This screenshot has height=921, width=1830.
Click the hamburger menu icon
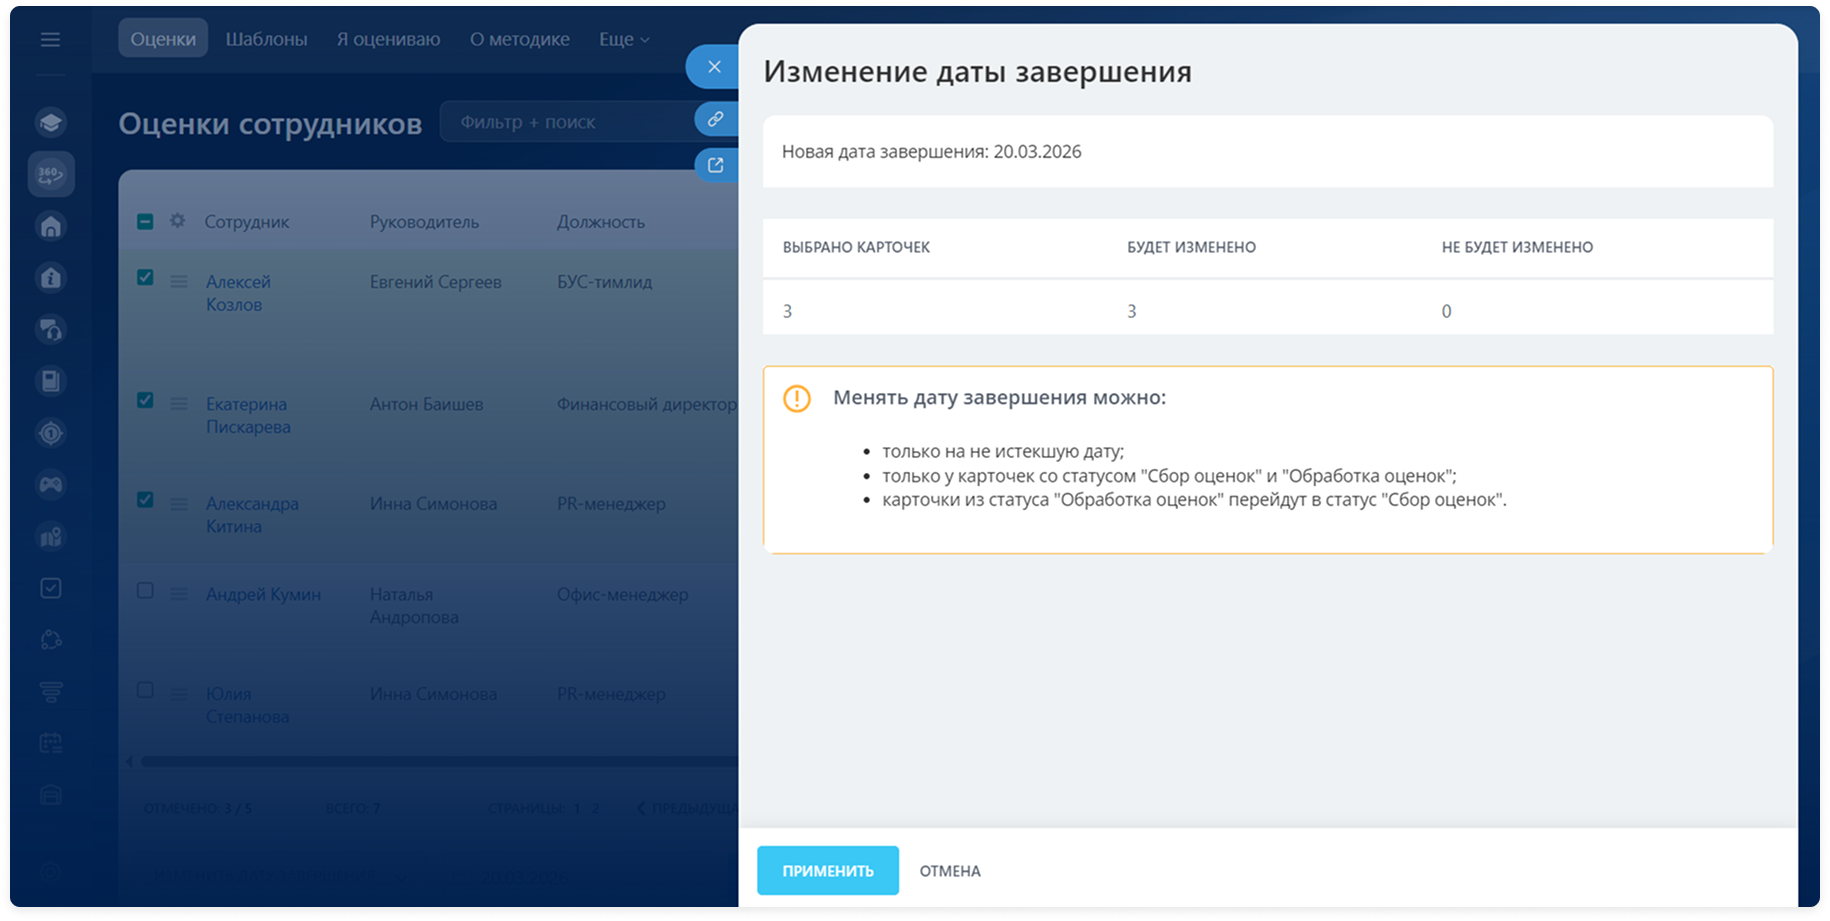click(x=50, y=40)
